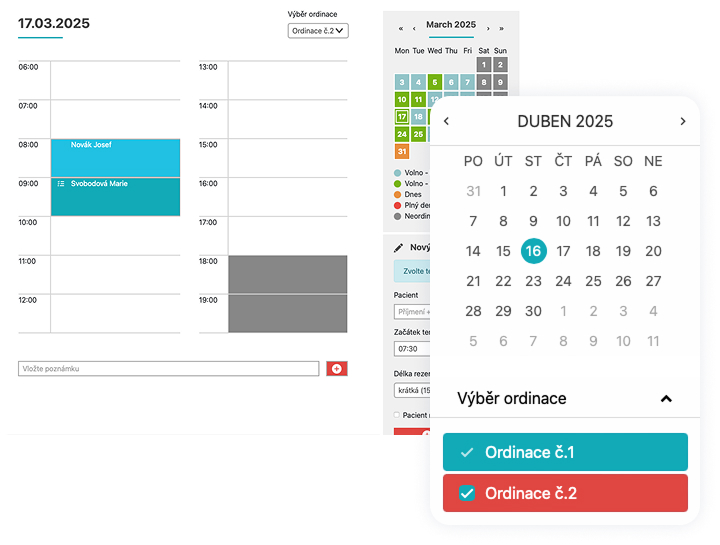Click list icon on Svobodová Marie appointment
Viewport: 720px width, 545px height.
click(x=61, y=184)
